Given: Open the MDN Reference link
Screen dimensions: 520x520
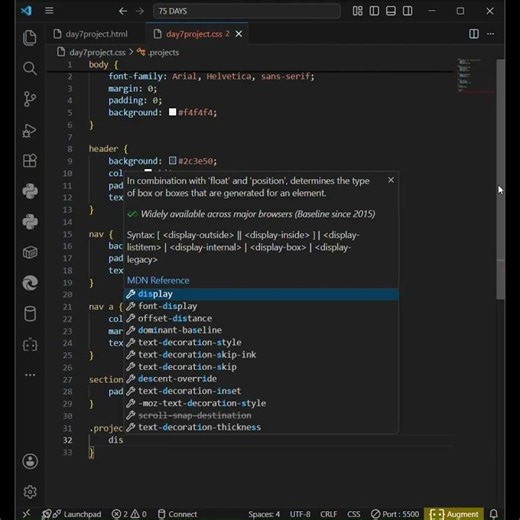Looking at the screenshot, I should [158, 280].
